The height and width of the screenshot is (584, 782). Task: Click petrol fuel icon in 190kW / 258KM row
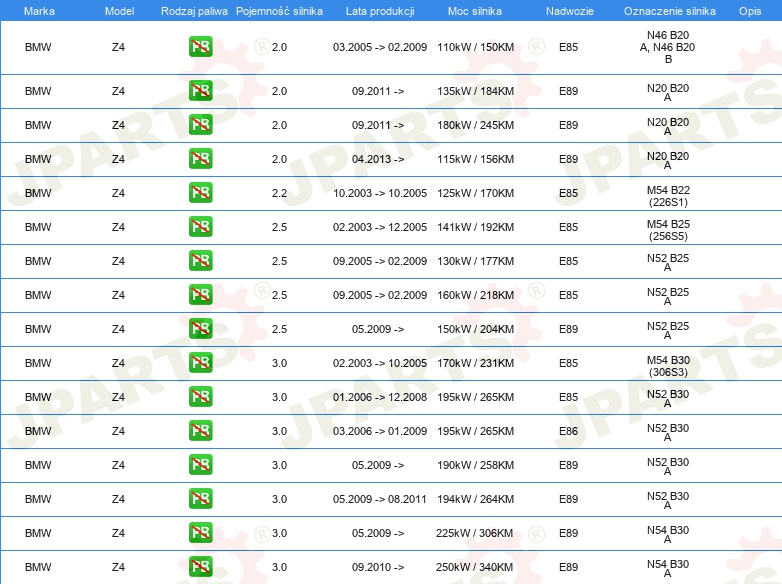[200, 465]
